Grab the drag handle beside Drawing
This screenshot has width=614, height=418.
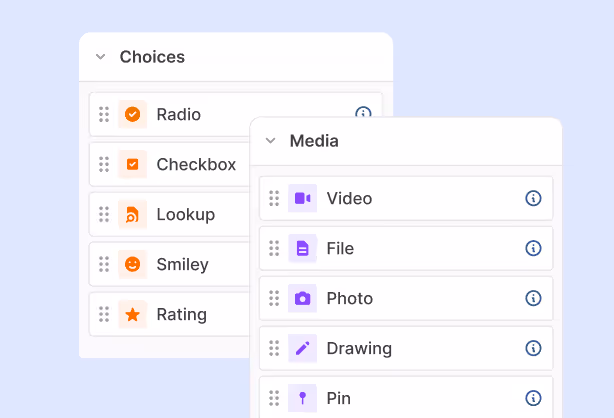coord(274,348)
